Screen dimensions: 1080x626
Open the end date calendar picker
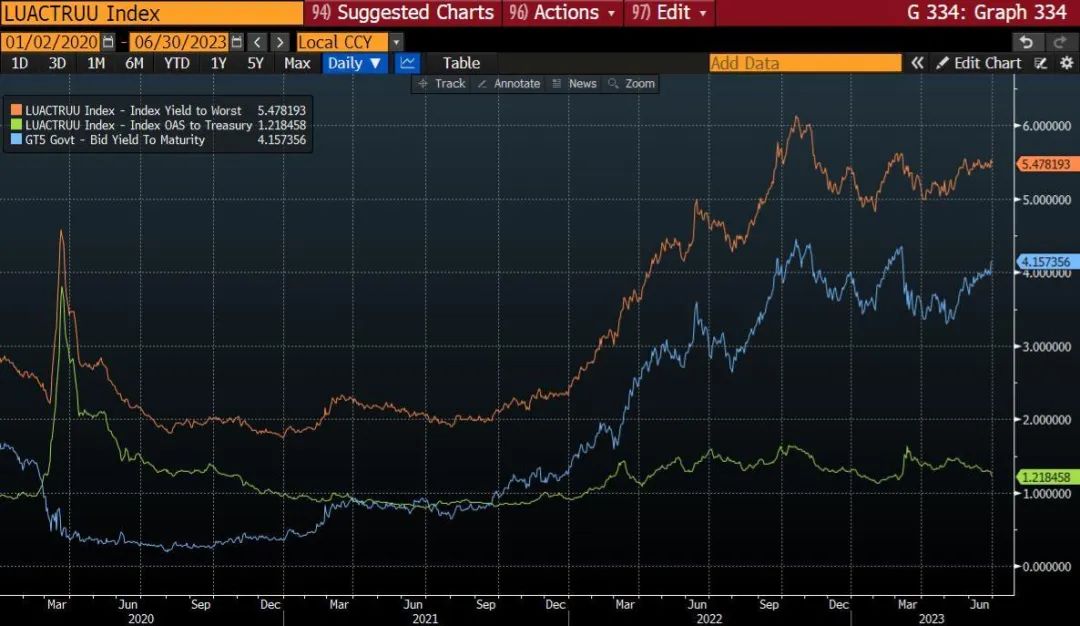pos(236,42)
